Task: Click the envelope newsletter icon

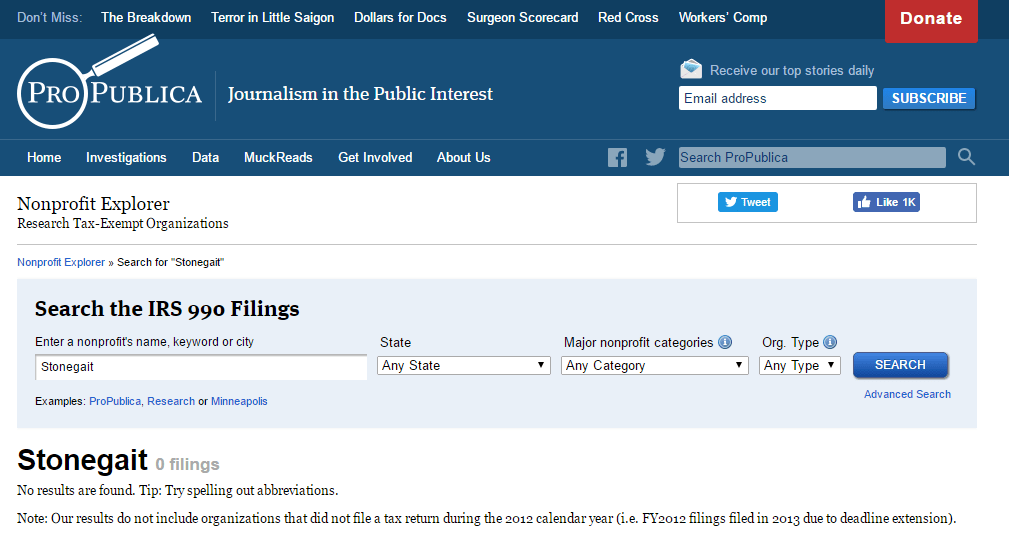Action: click(691, 69)
